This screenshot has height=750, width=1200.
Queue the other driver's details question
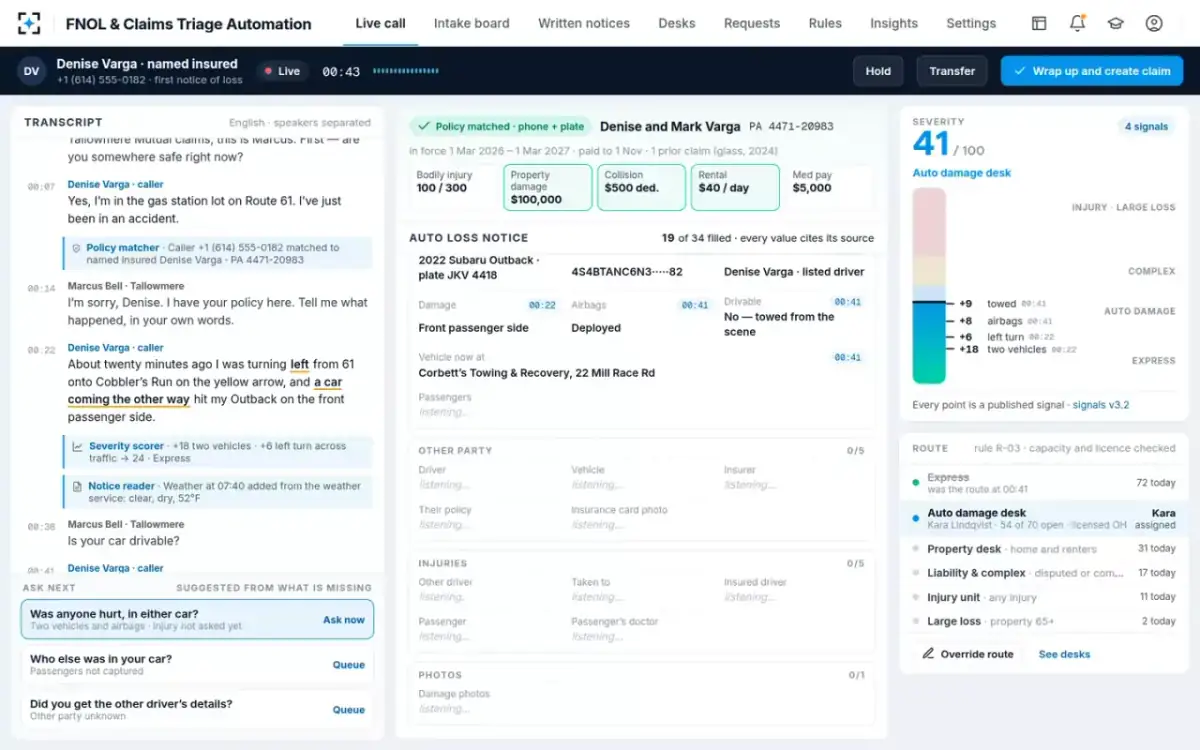348,710
